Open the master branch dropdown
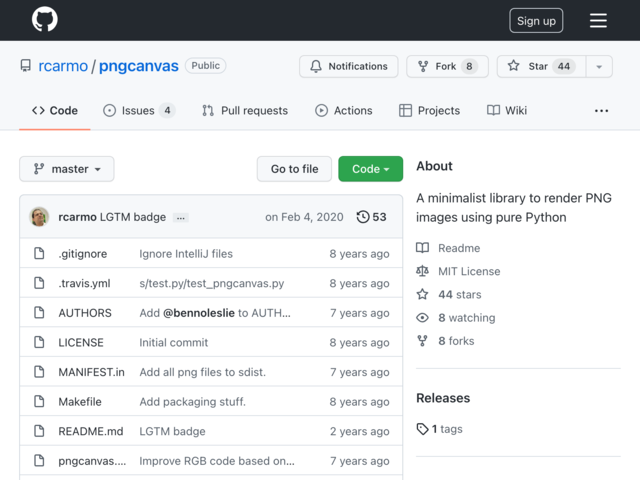 (x=67, y=169)
